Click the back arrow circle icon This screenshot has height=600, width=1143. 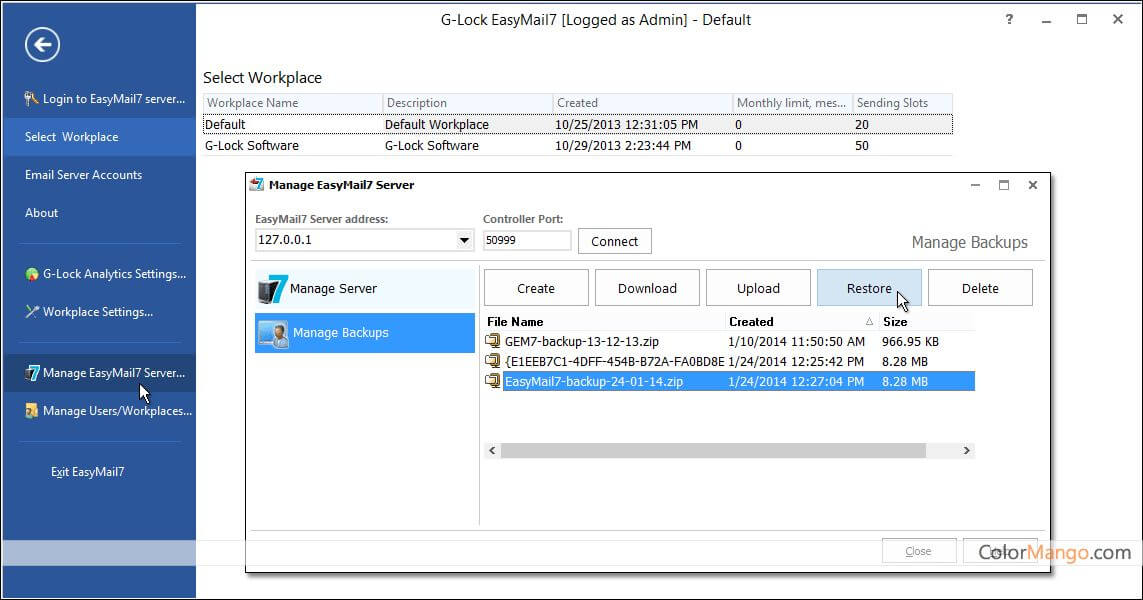point(42,44)
